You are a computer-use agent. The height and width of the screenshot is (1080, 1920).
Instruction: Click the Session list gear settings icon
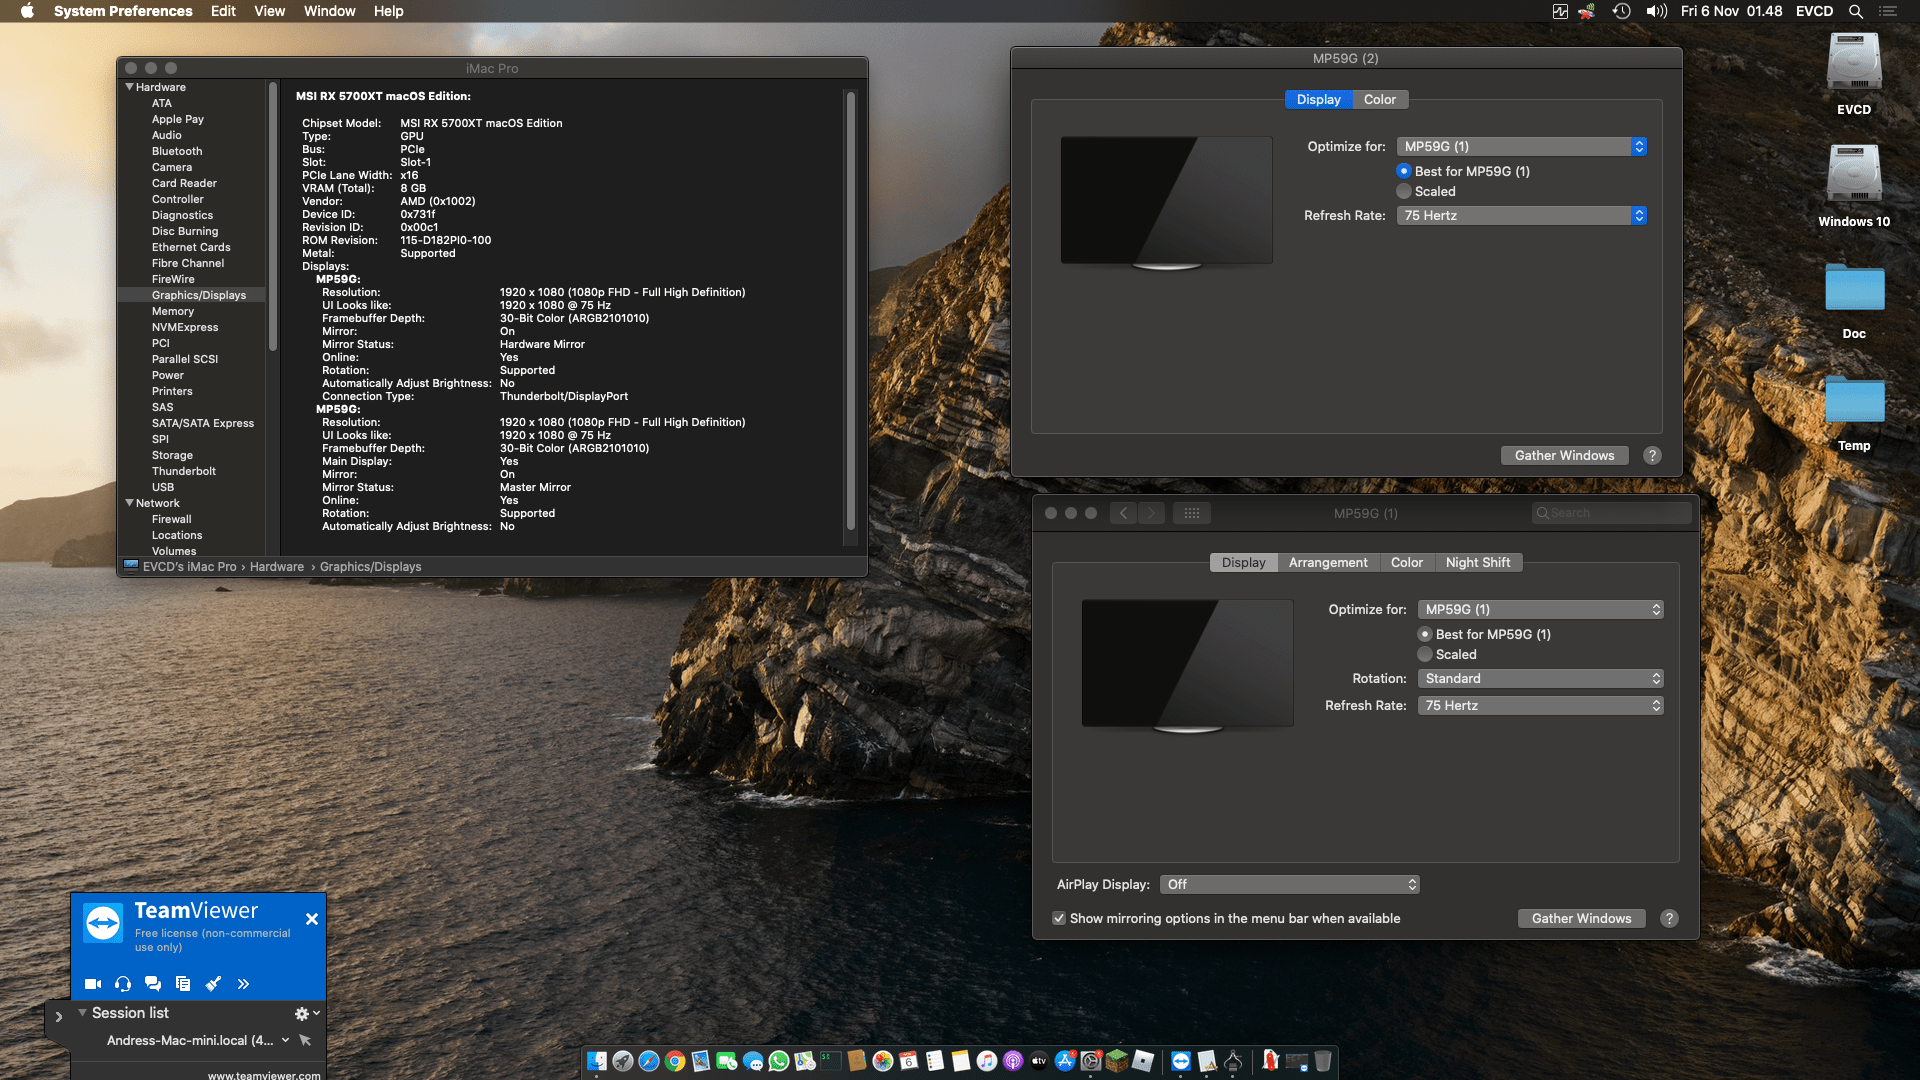coord(302,1014)
